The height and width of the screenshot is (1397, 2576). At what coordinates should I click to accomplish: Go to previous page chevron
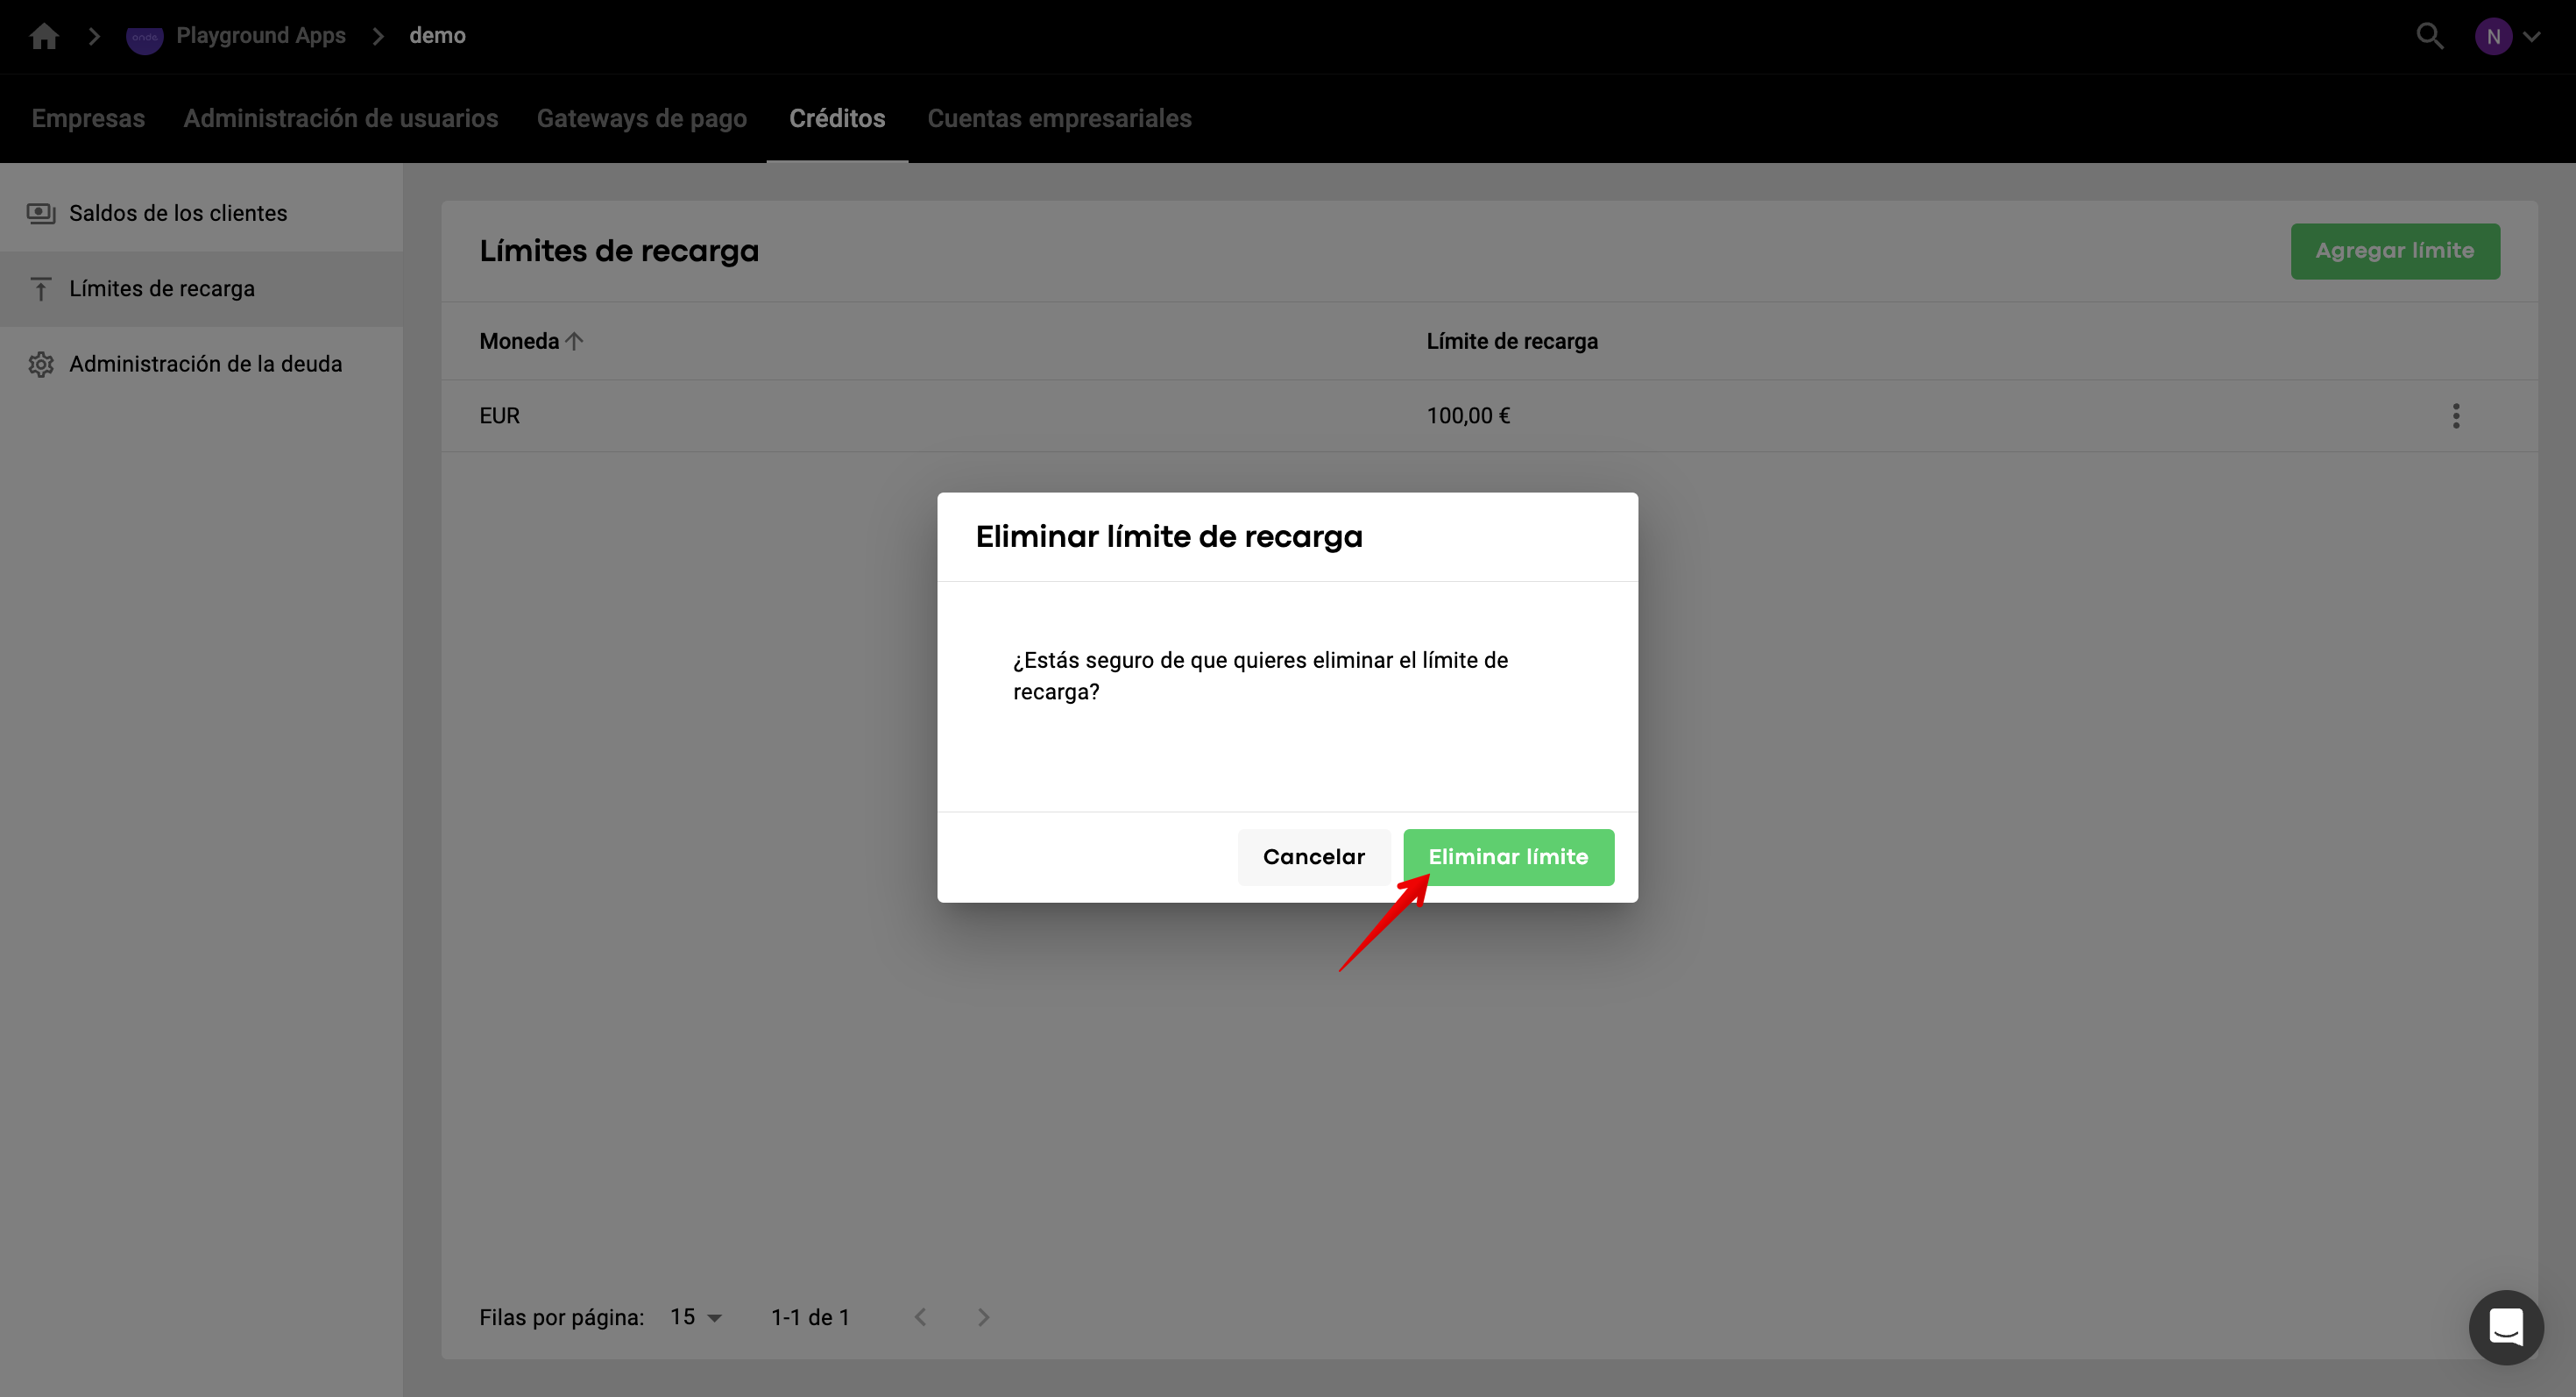coord(920,1317)
